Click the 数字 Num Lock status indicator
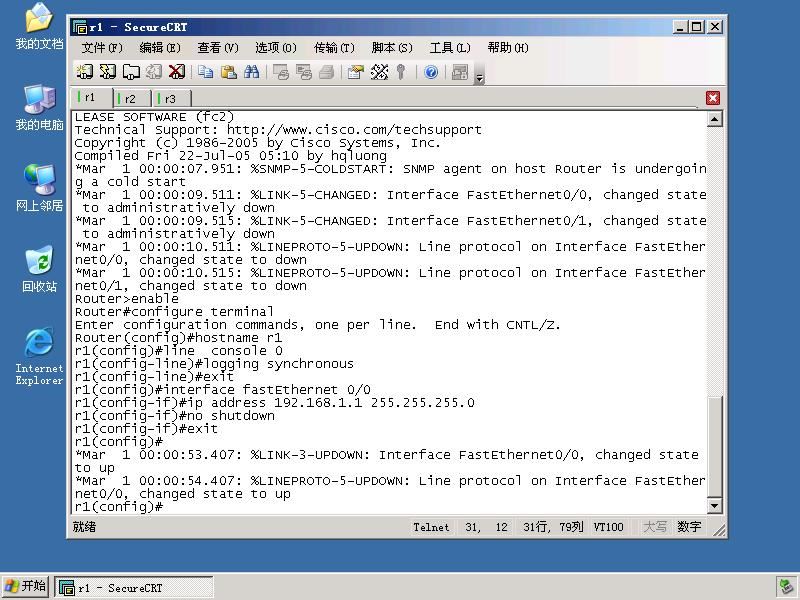 coord(689,527)
